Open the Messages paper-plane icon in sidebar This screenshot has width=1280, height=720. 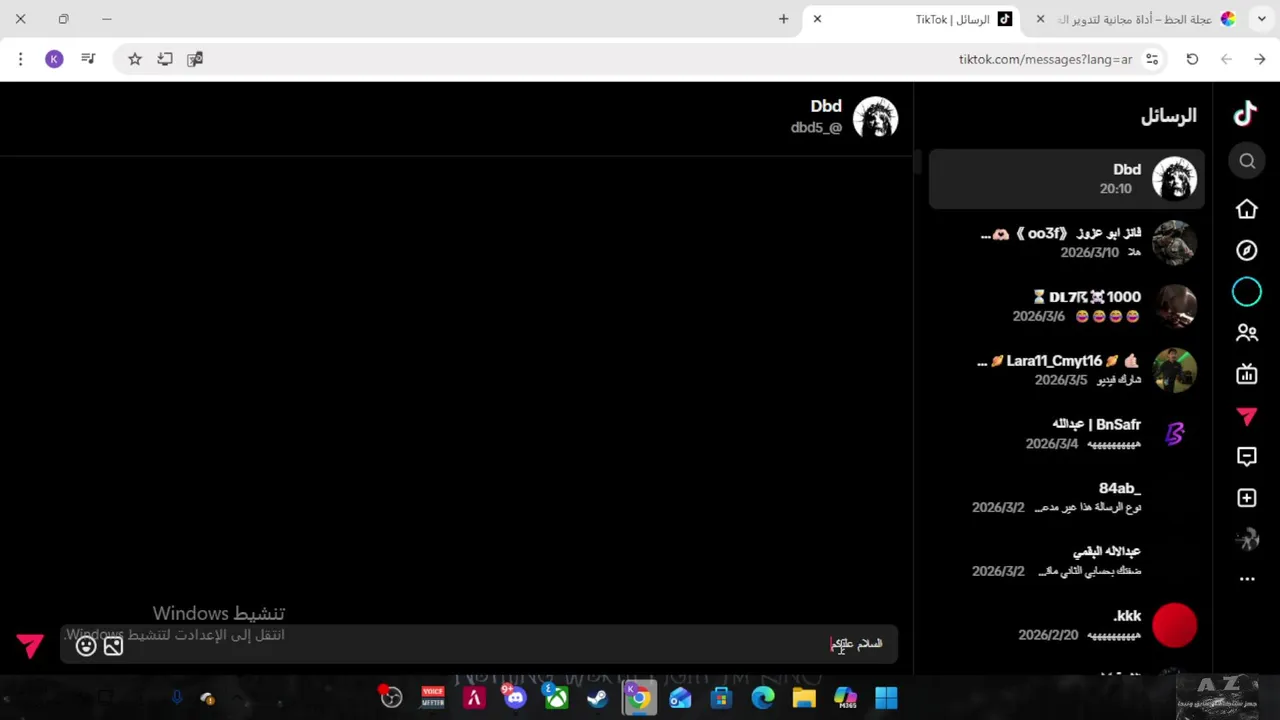coord(1247,416)
